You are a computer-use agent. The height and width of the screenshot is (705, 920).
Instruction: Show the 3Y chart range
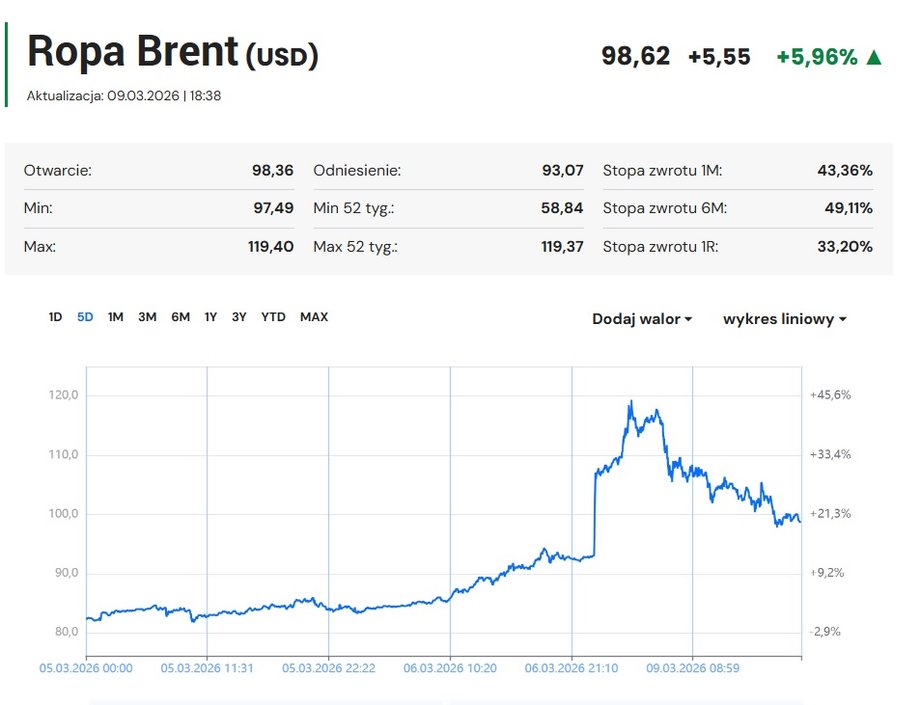239,317
